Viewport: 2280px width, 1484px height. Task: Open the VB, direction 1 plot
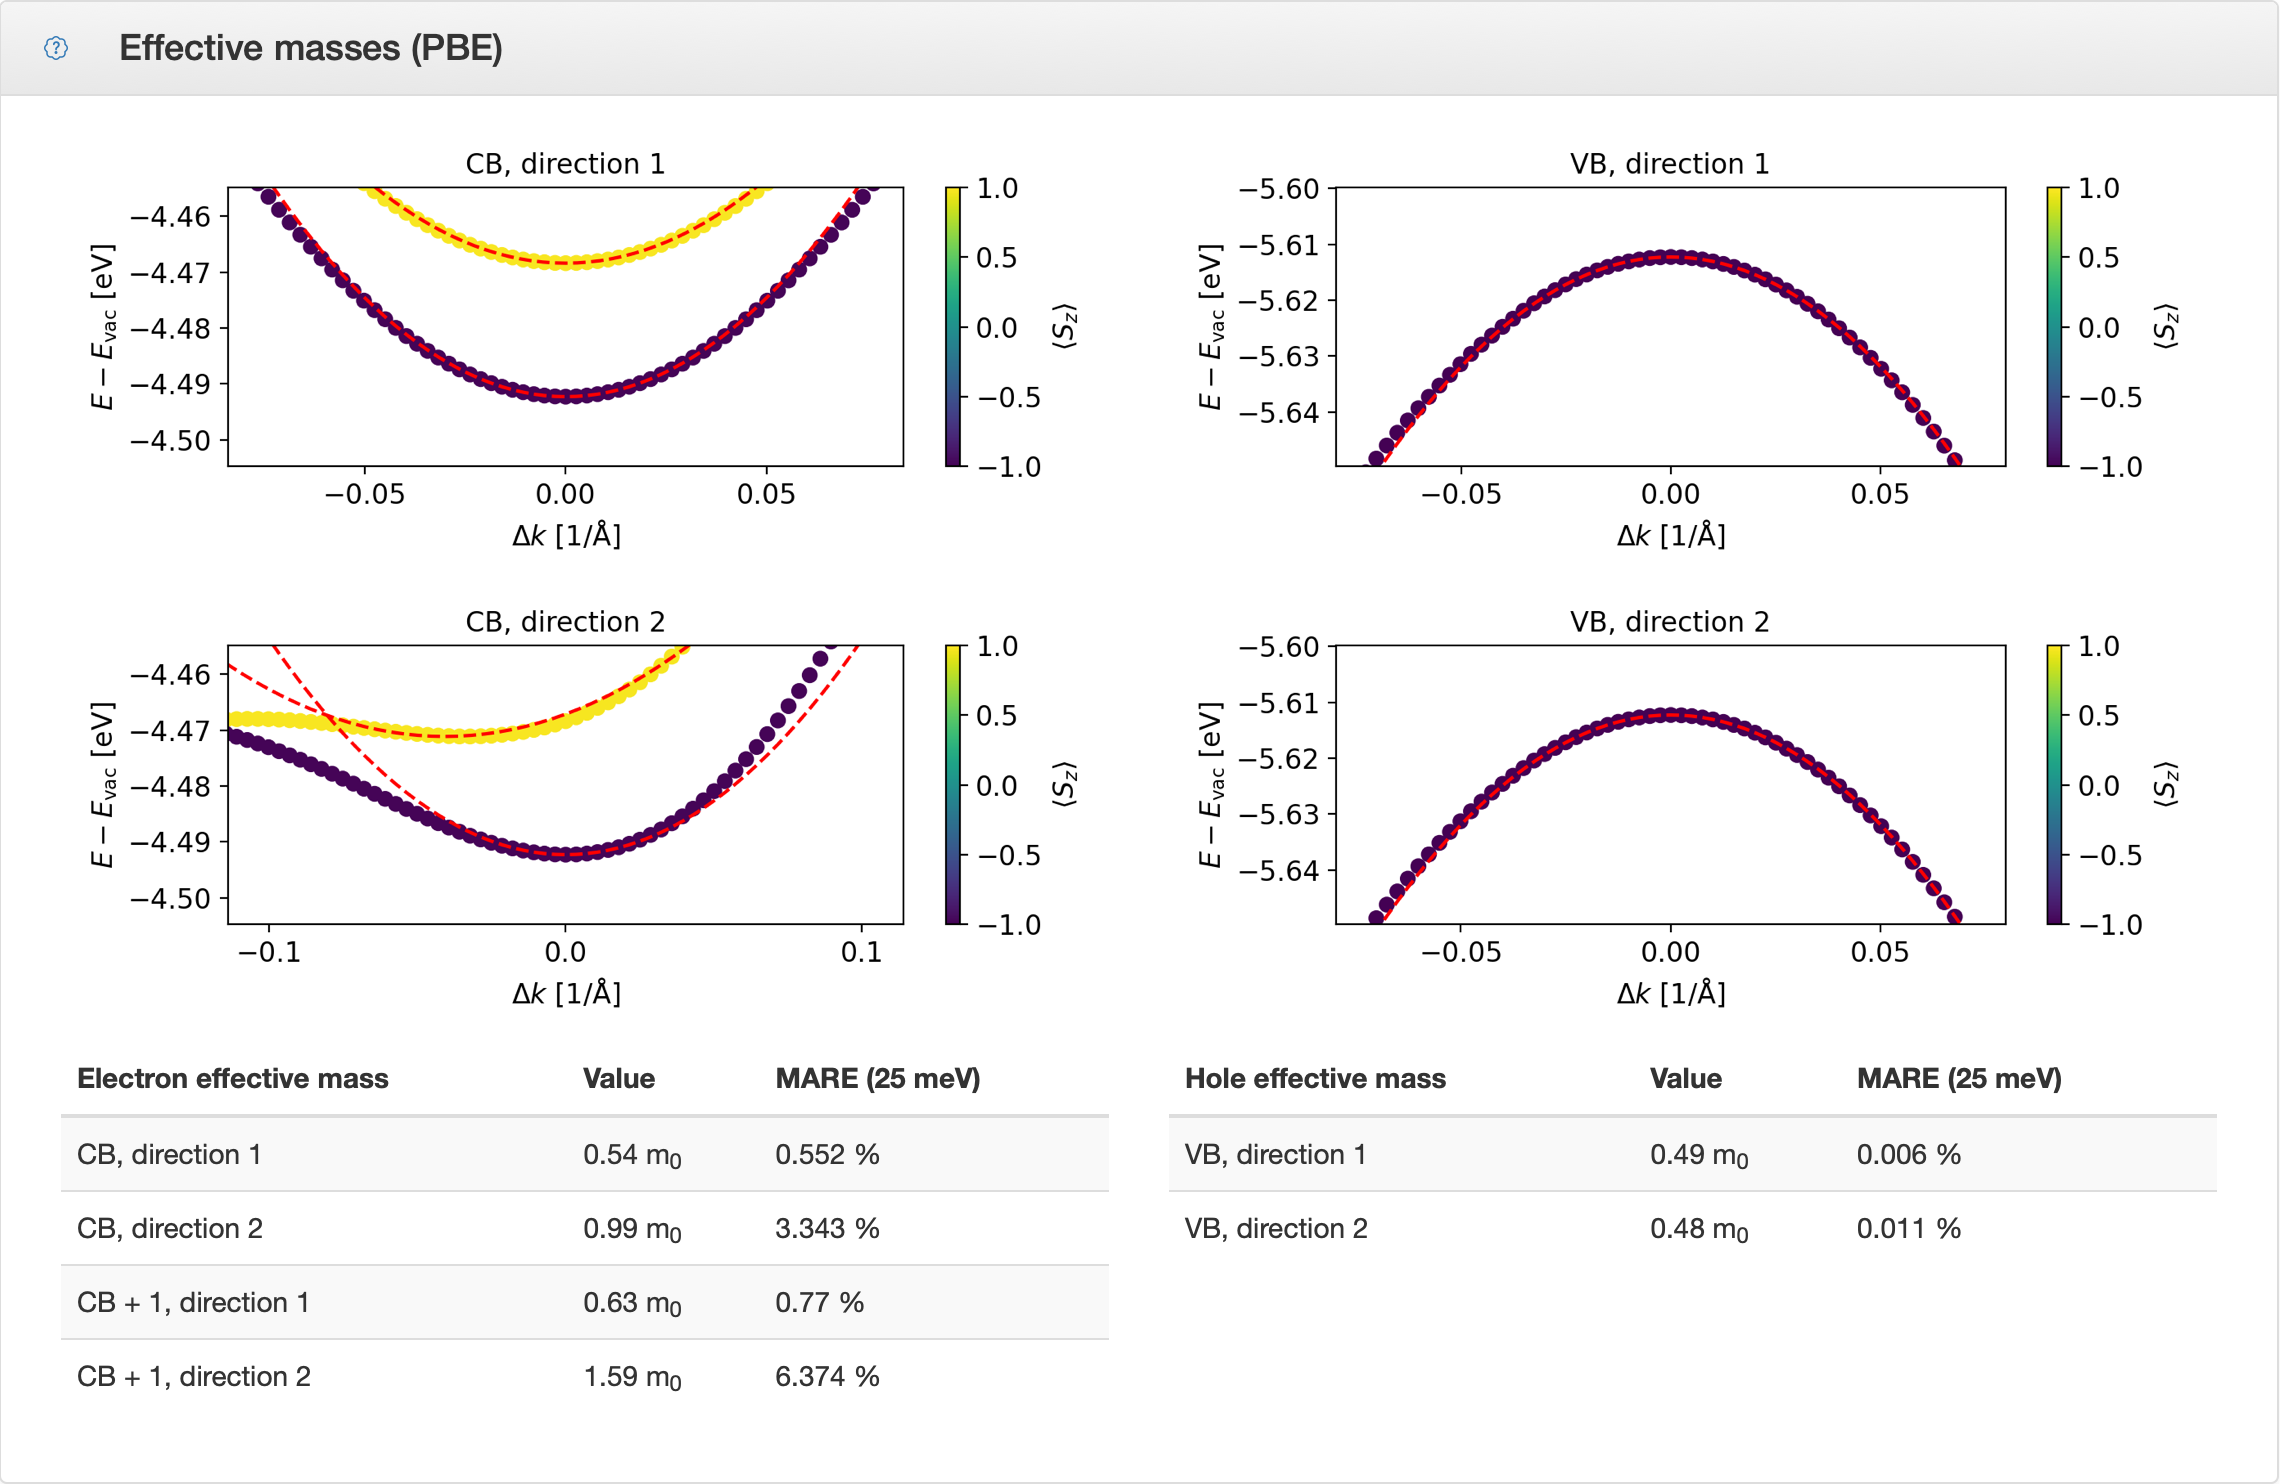[1670, 326]
